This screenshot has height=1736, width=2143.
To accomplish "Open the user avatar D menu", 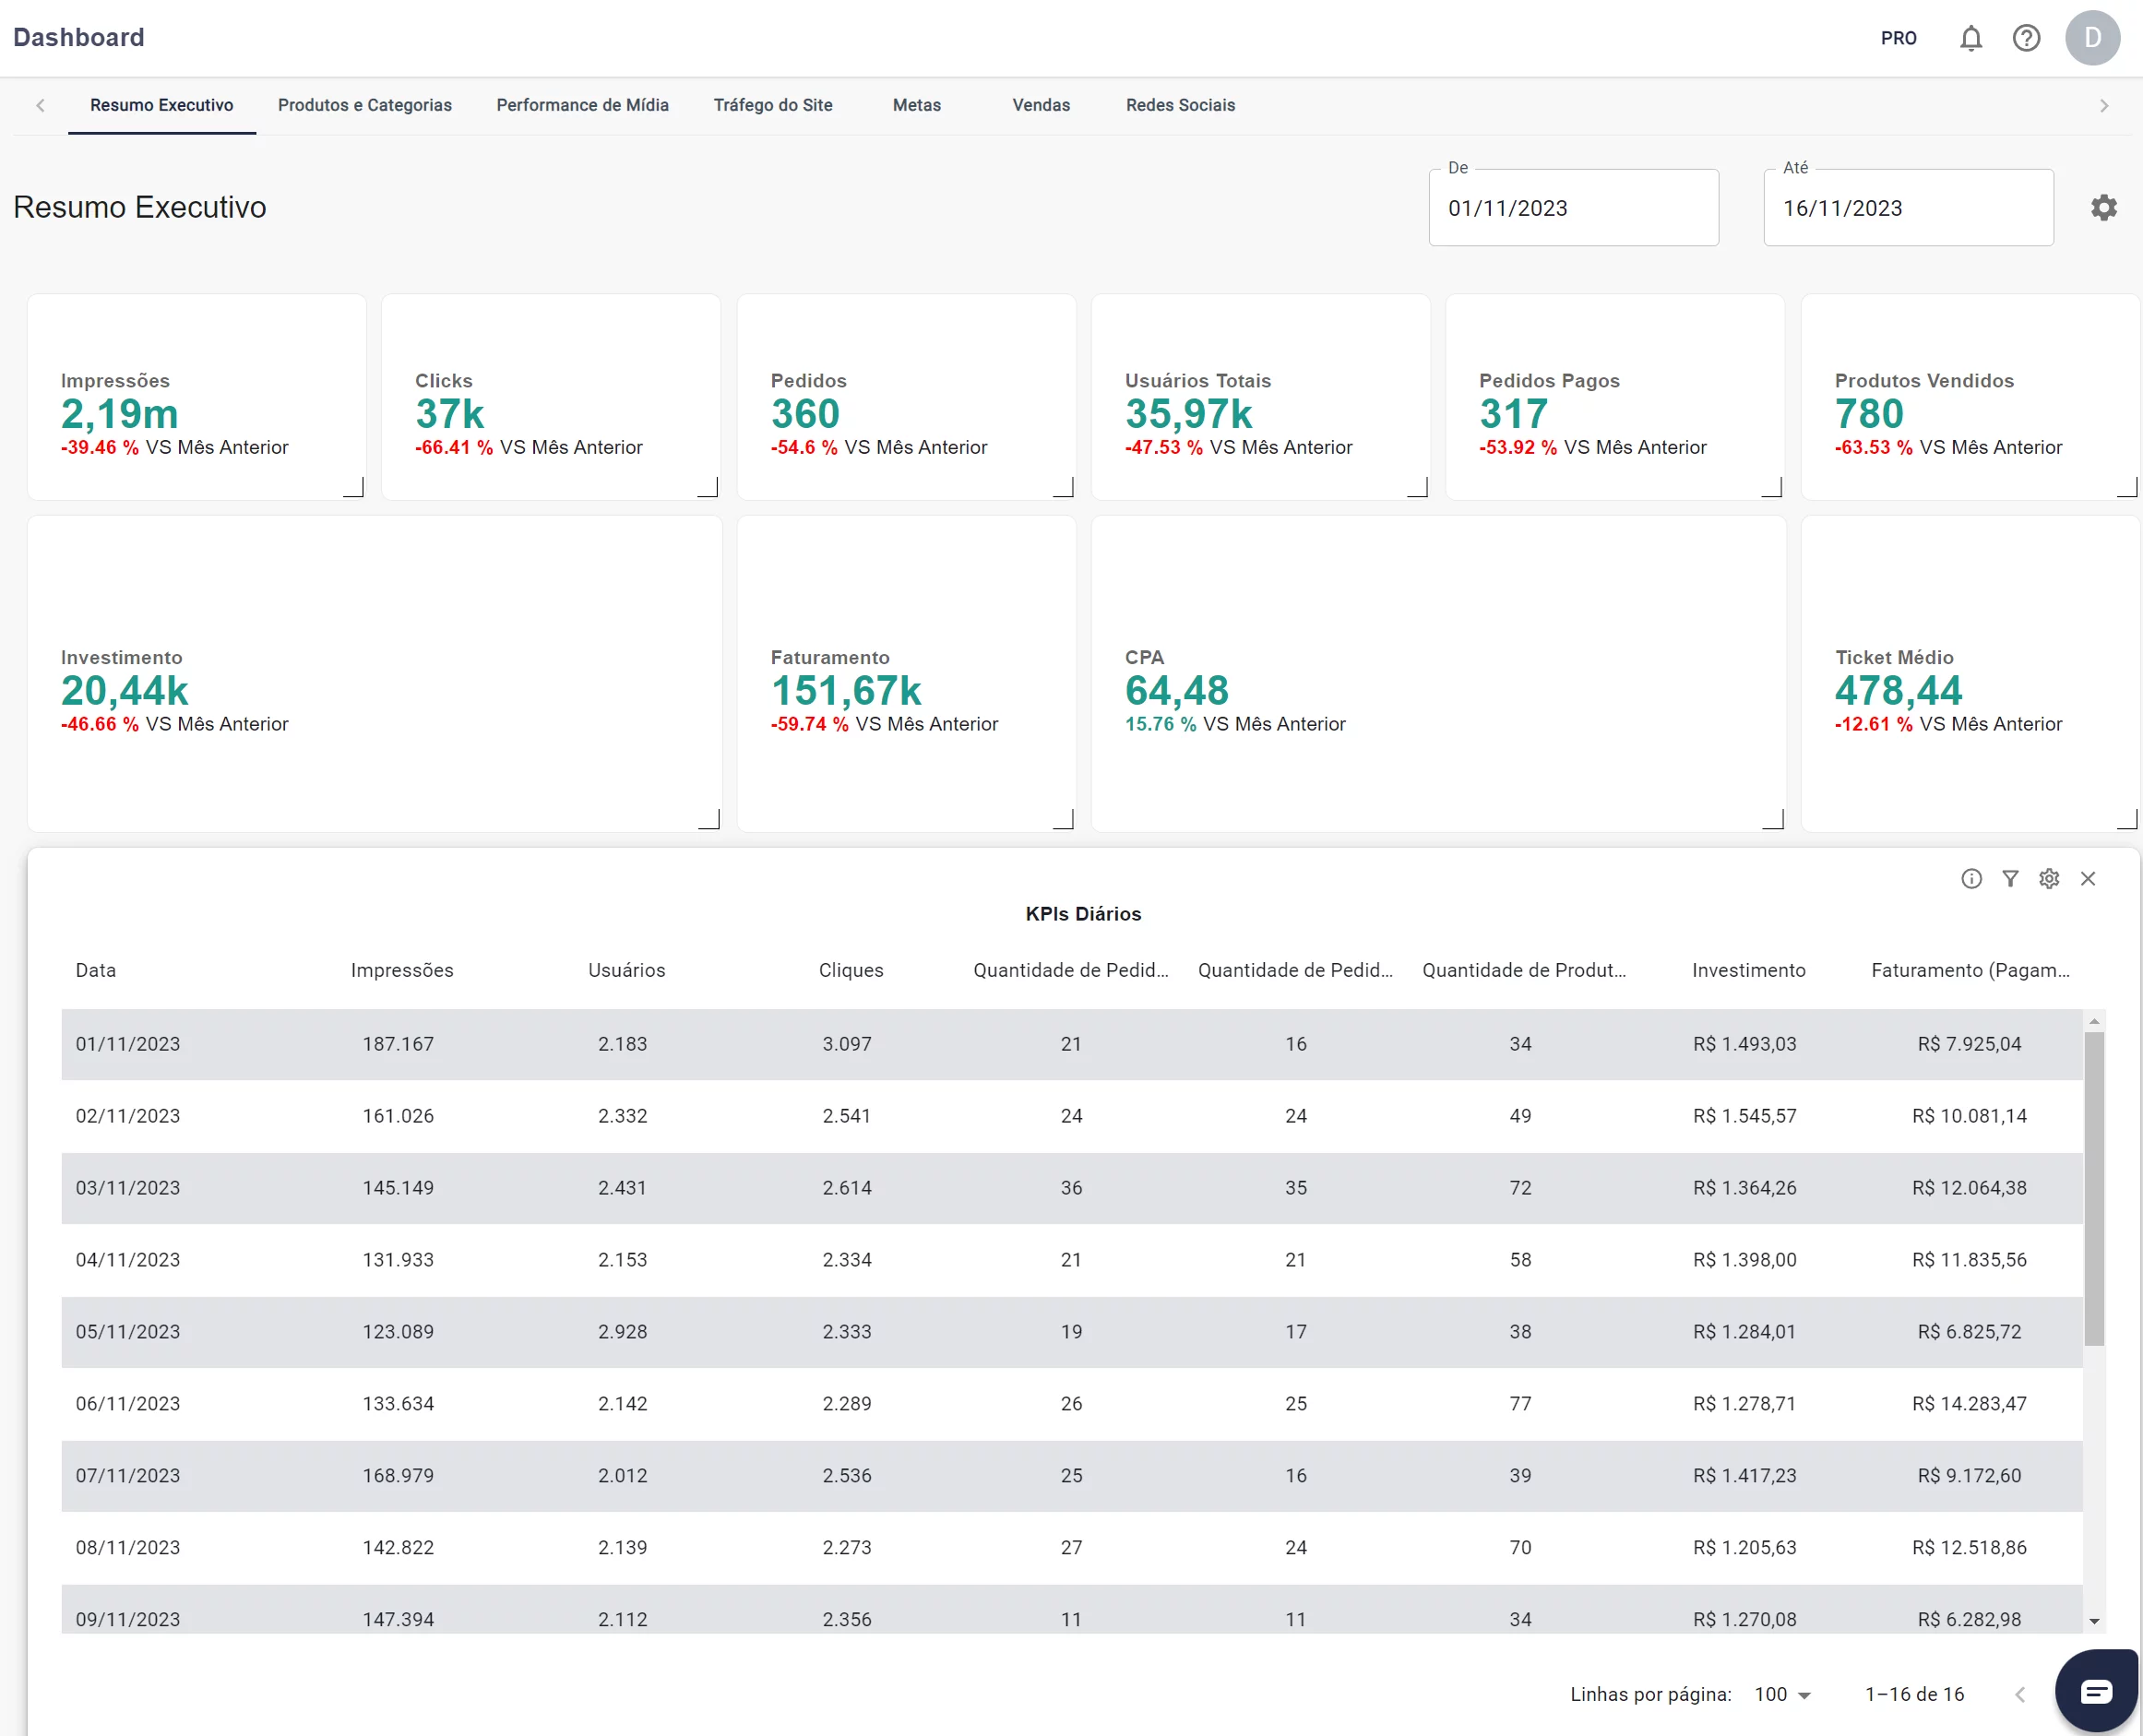I will click(x=2092, y=38).
